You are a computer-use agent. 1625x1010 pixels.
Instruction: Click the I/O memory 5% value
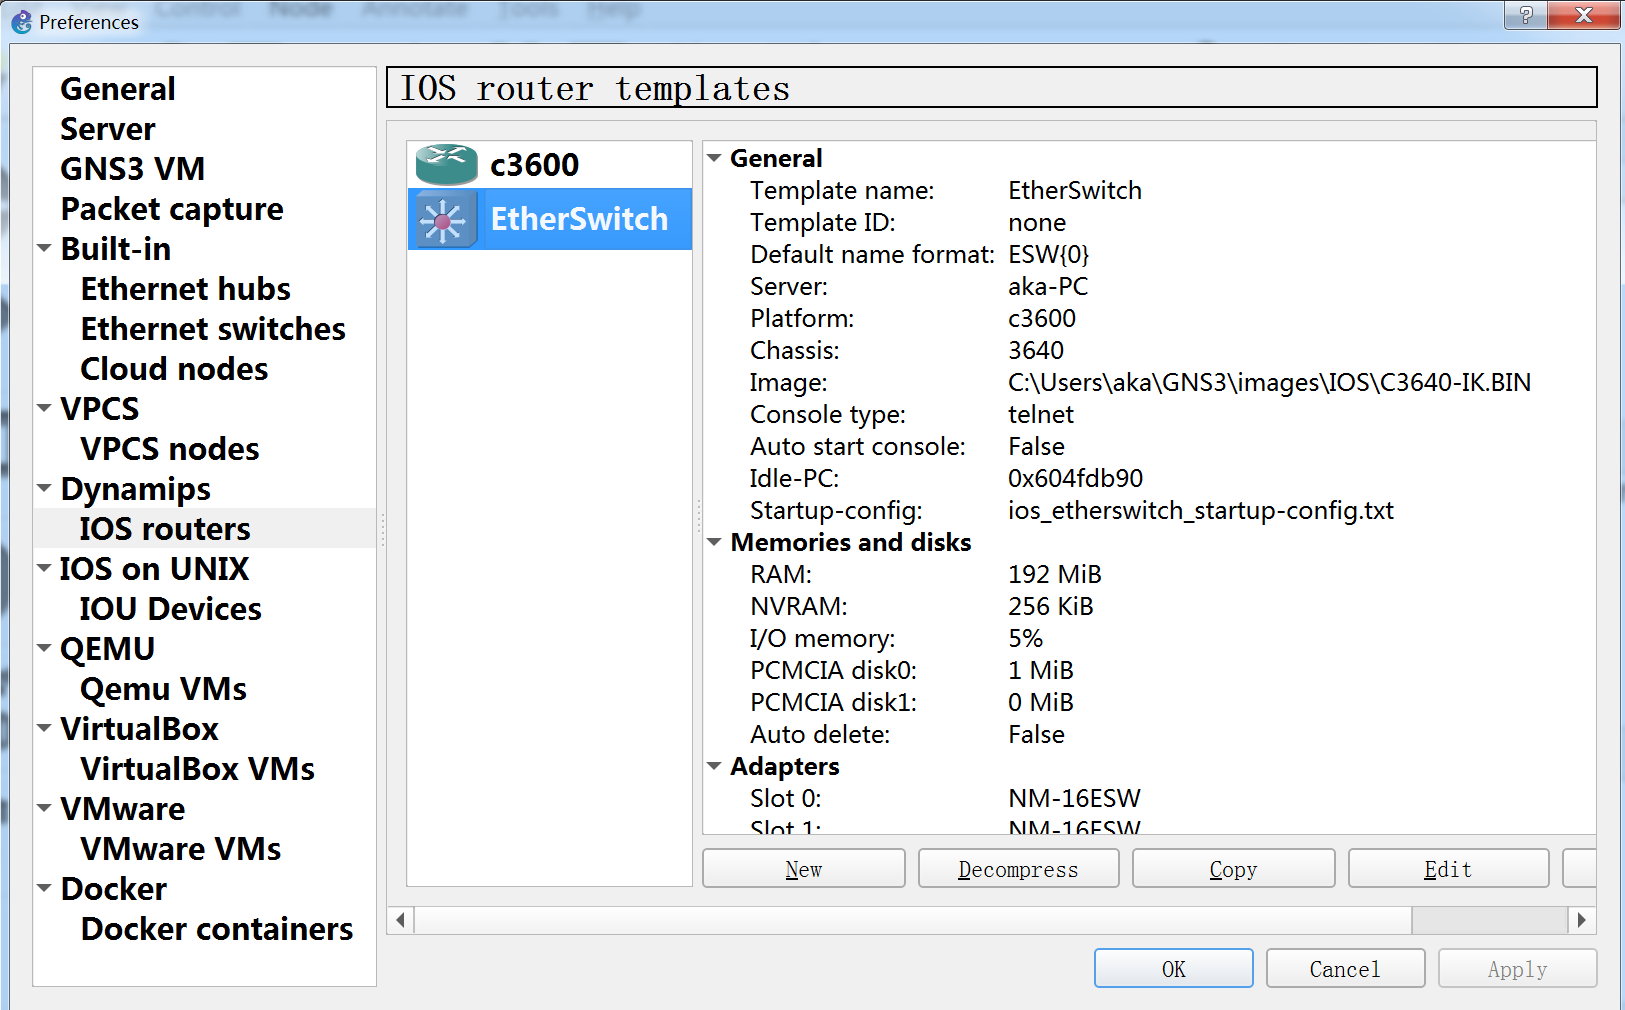1025,638
